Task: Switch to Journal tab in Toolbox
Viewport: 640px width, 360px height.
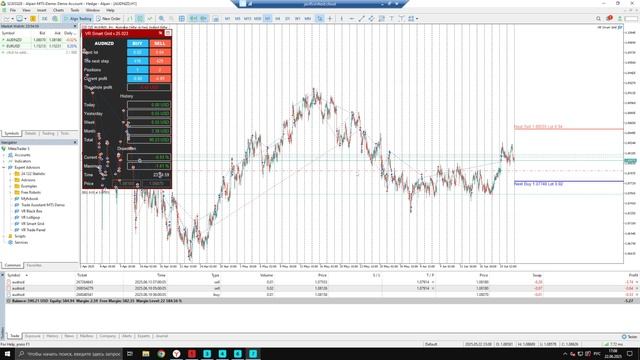Action: pos(162,336)
